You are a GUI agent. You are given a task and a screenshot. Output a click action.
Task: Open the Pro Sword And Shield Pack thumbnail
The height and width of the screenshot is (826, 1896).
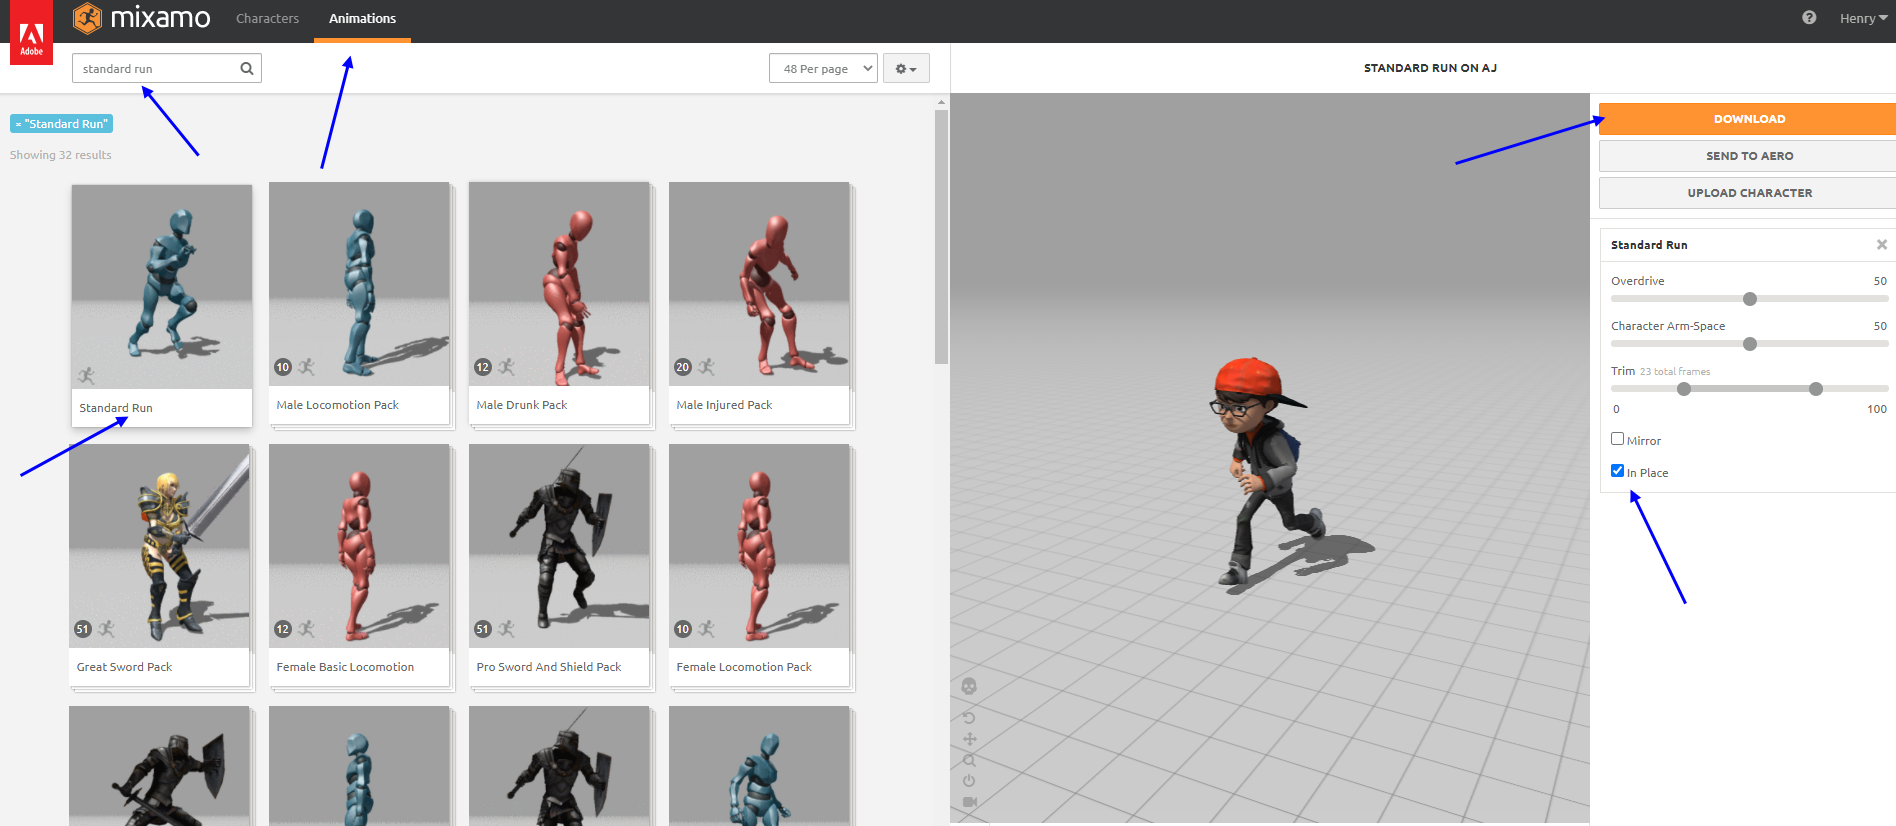[559, 546]
